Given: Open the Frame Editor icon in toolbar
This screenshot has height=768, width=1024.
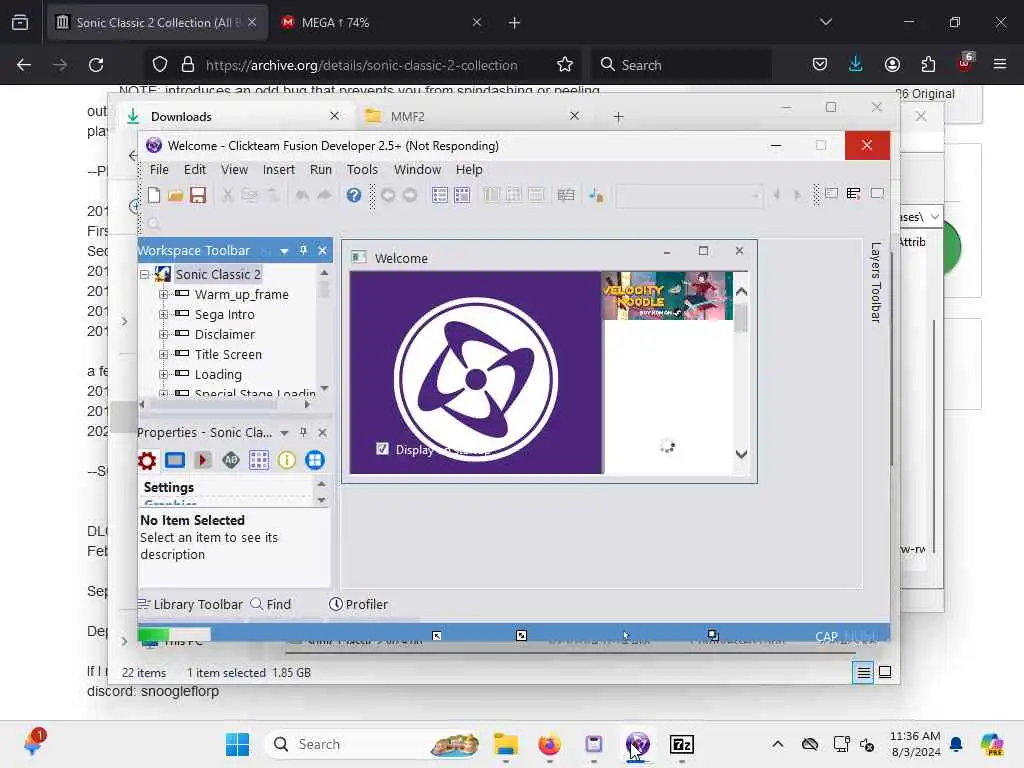Looking at the screenshot, I should click(x=462, y=195).
